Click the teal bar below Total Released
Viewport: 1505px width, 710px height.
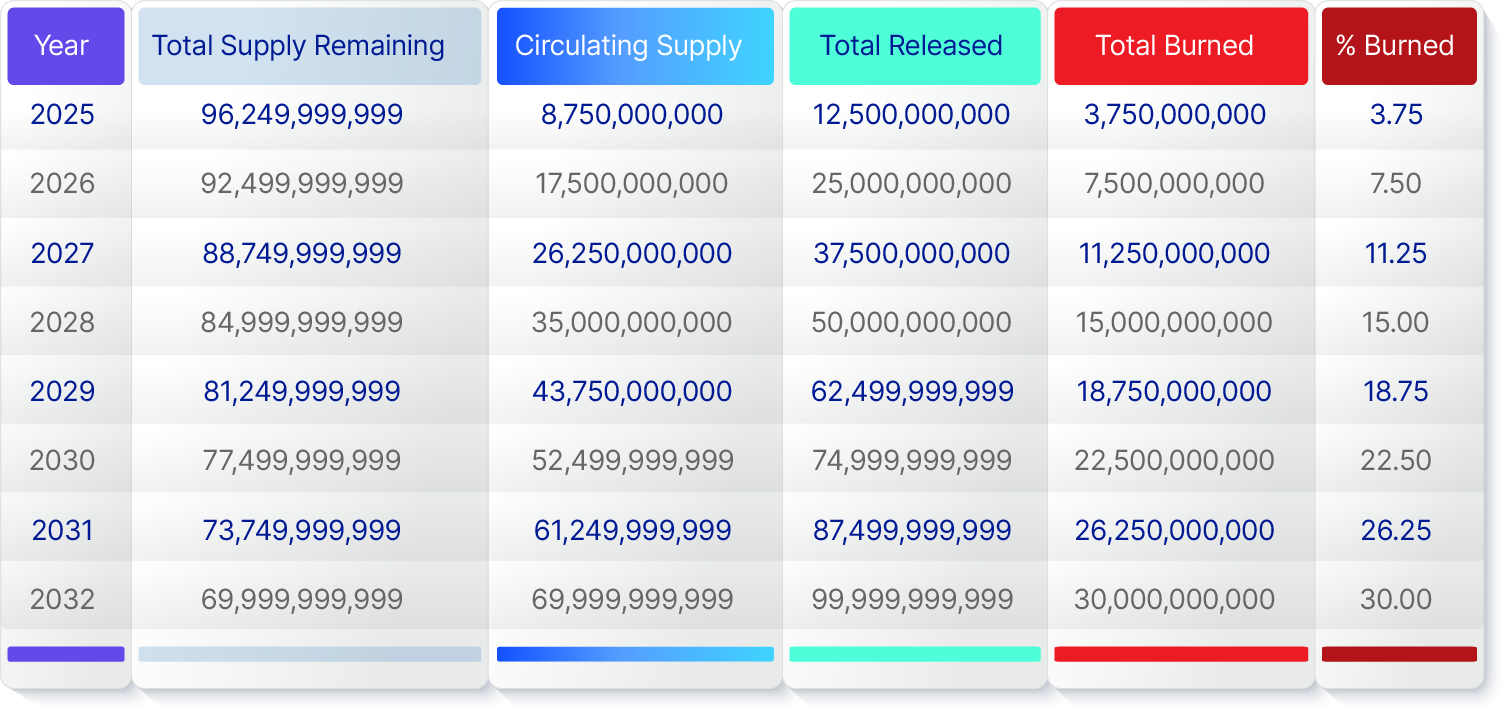coord(914,654)
